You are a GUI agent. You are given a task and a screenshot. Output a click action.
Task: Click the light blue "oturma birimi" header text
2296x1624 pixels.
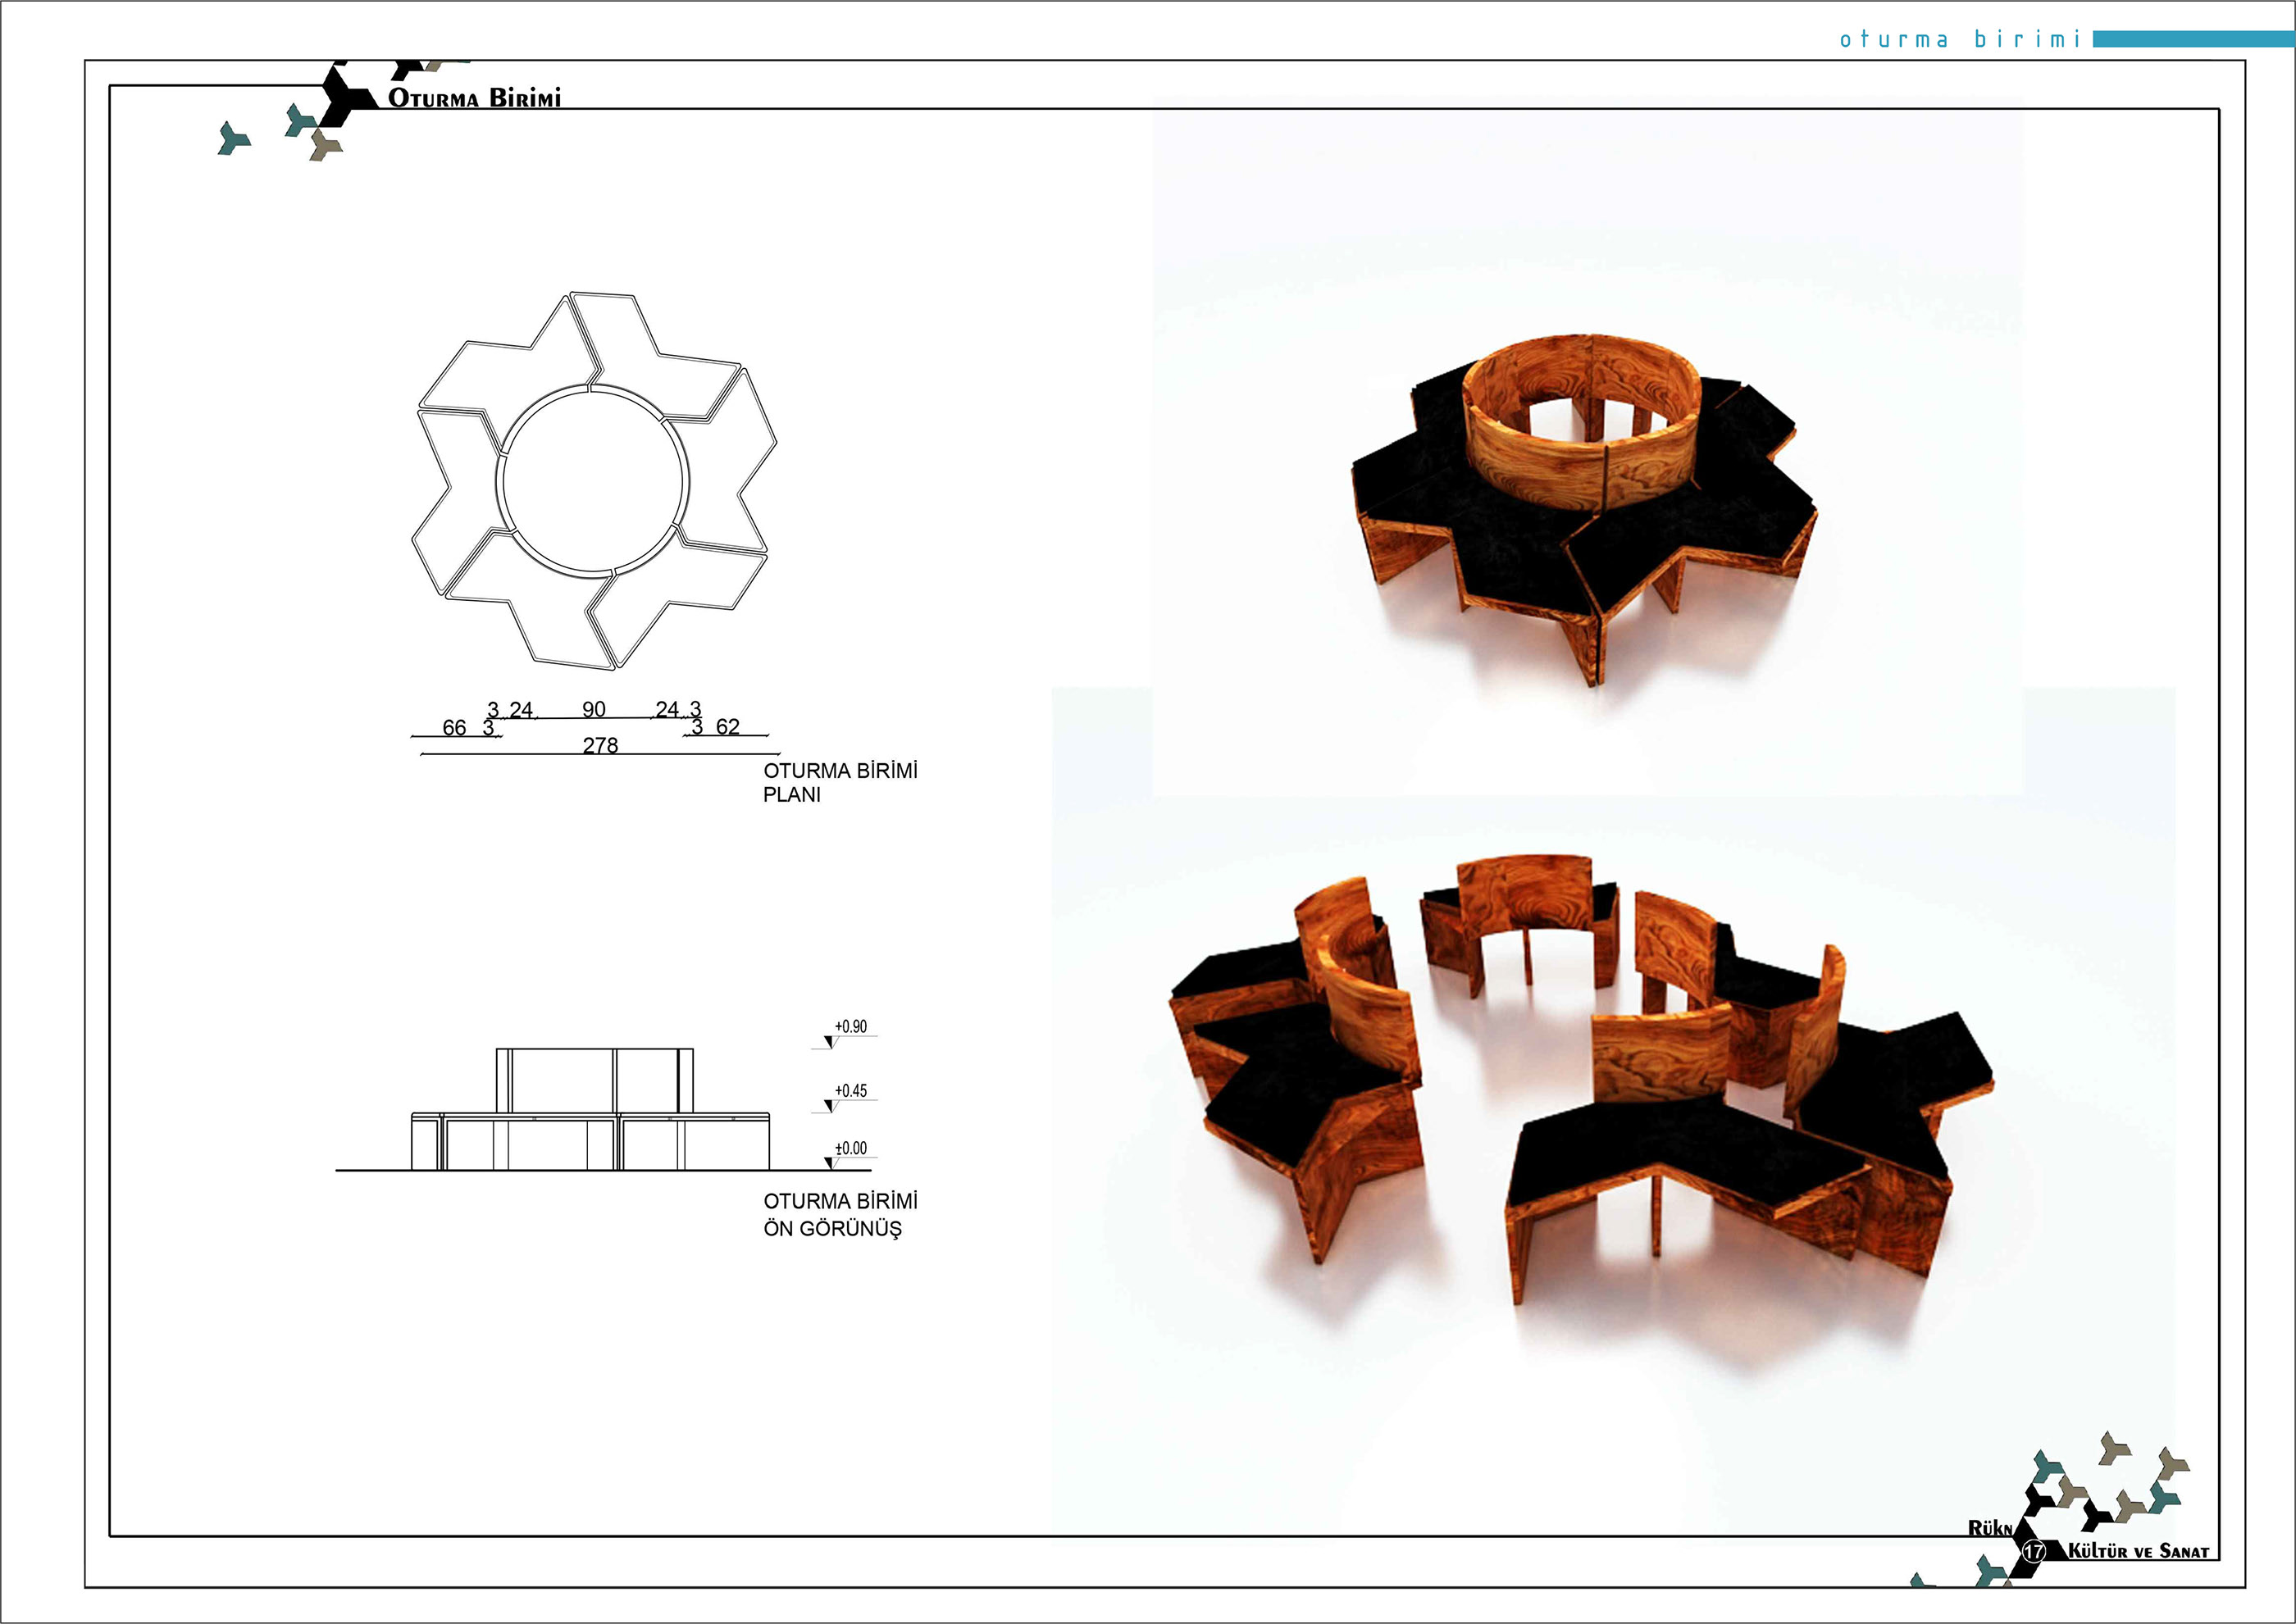pos(1960,40)
